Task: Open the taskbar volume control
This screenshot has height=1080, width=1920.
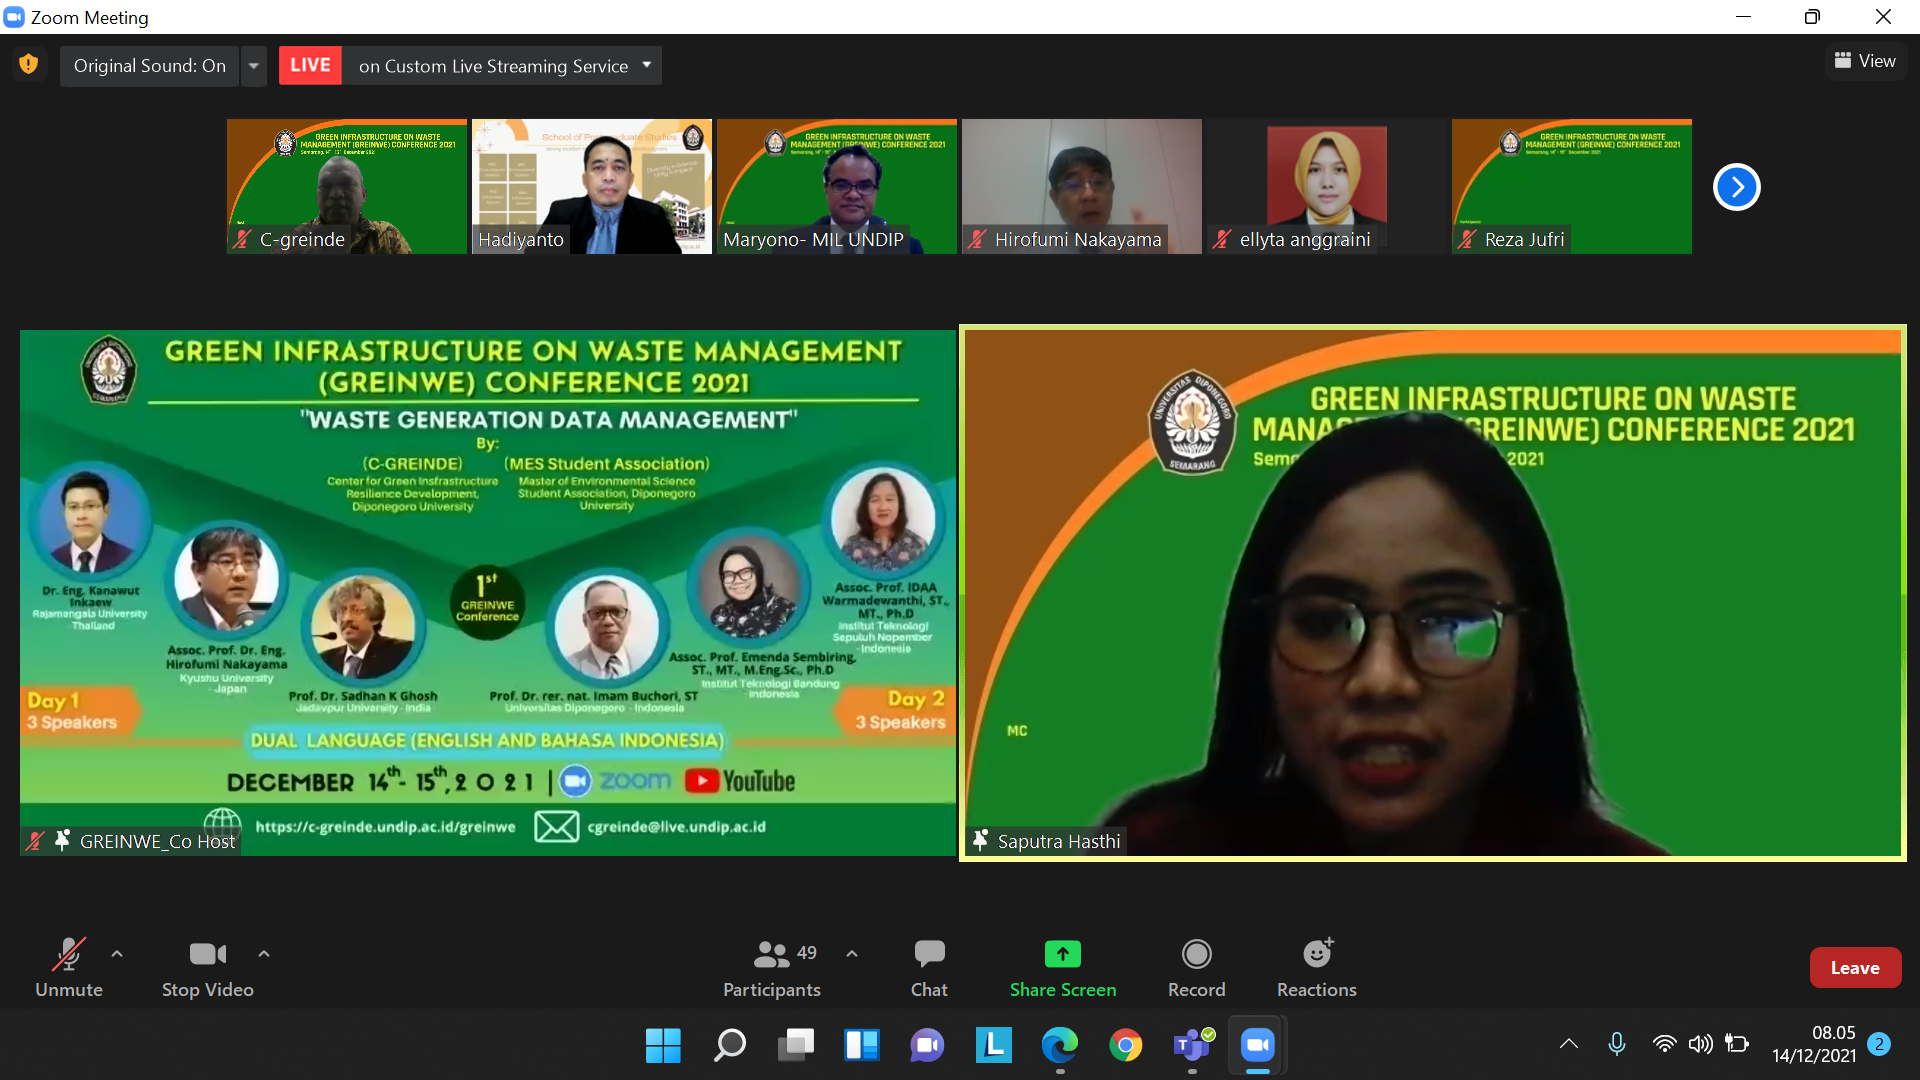Action: point(1700,1045)
